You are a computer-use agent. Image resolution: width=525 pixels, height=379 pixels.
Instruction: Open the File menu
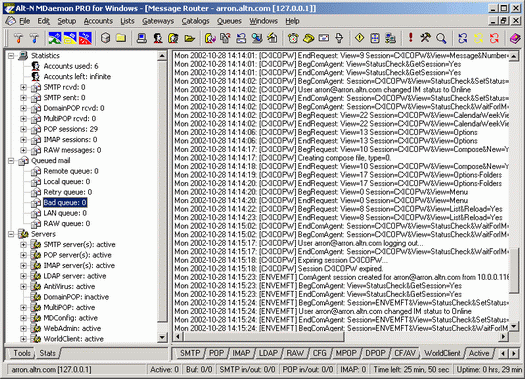pyautogui.click(x=24, y=21)
